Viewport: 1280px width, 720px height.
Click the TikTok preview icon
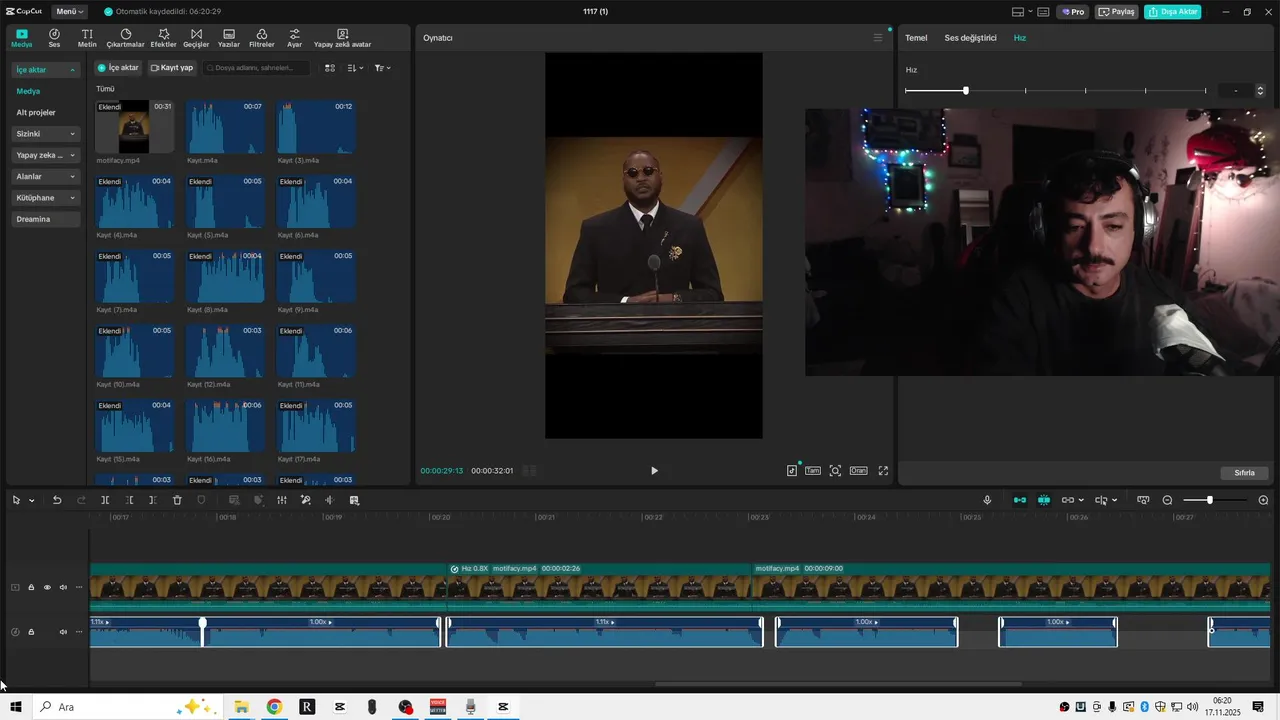click(792, 471)
